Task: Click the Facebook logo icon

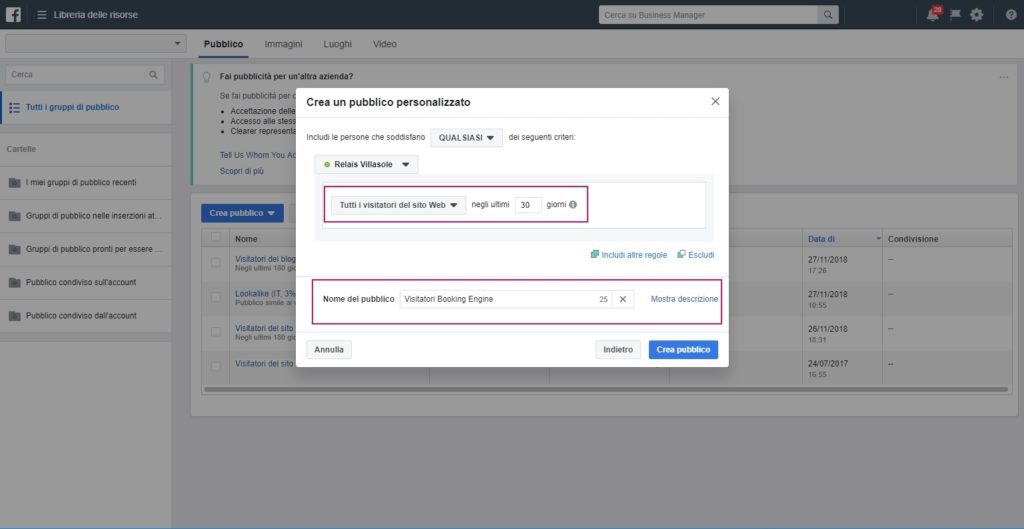Action: (x=15, y=14)
